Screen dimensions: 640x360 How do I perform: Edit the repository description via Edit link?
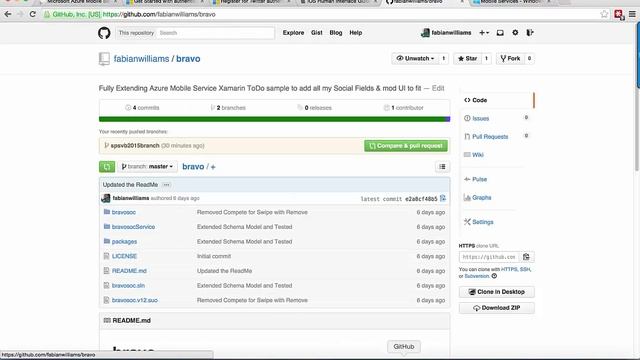(438, 88)
